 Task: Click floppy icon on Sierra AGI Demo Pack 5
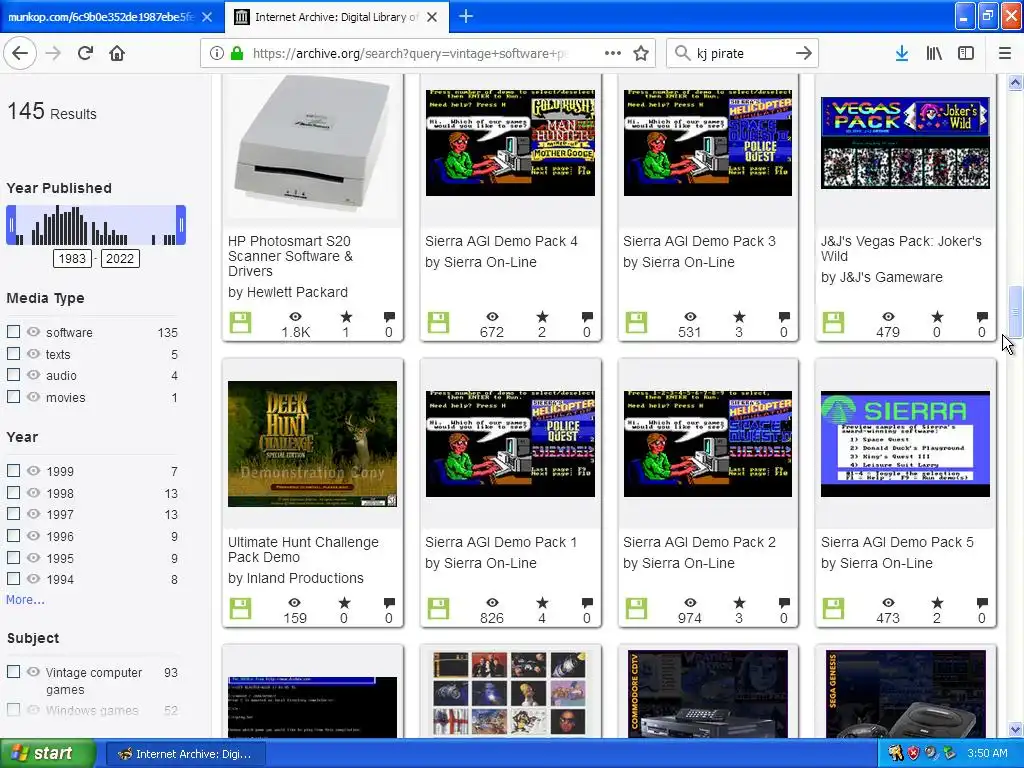[833, 609]
